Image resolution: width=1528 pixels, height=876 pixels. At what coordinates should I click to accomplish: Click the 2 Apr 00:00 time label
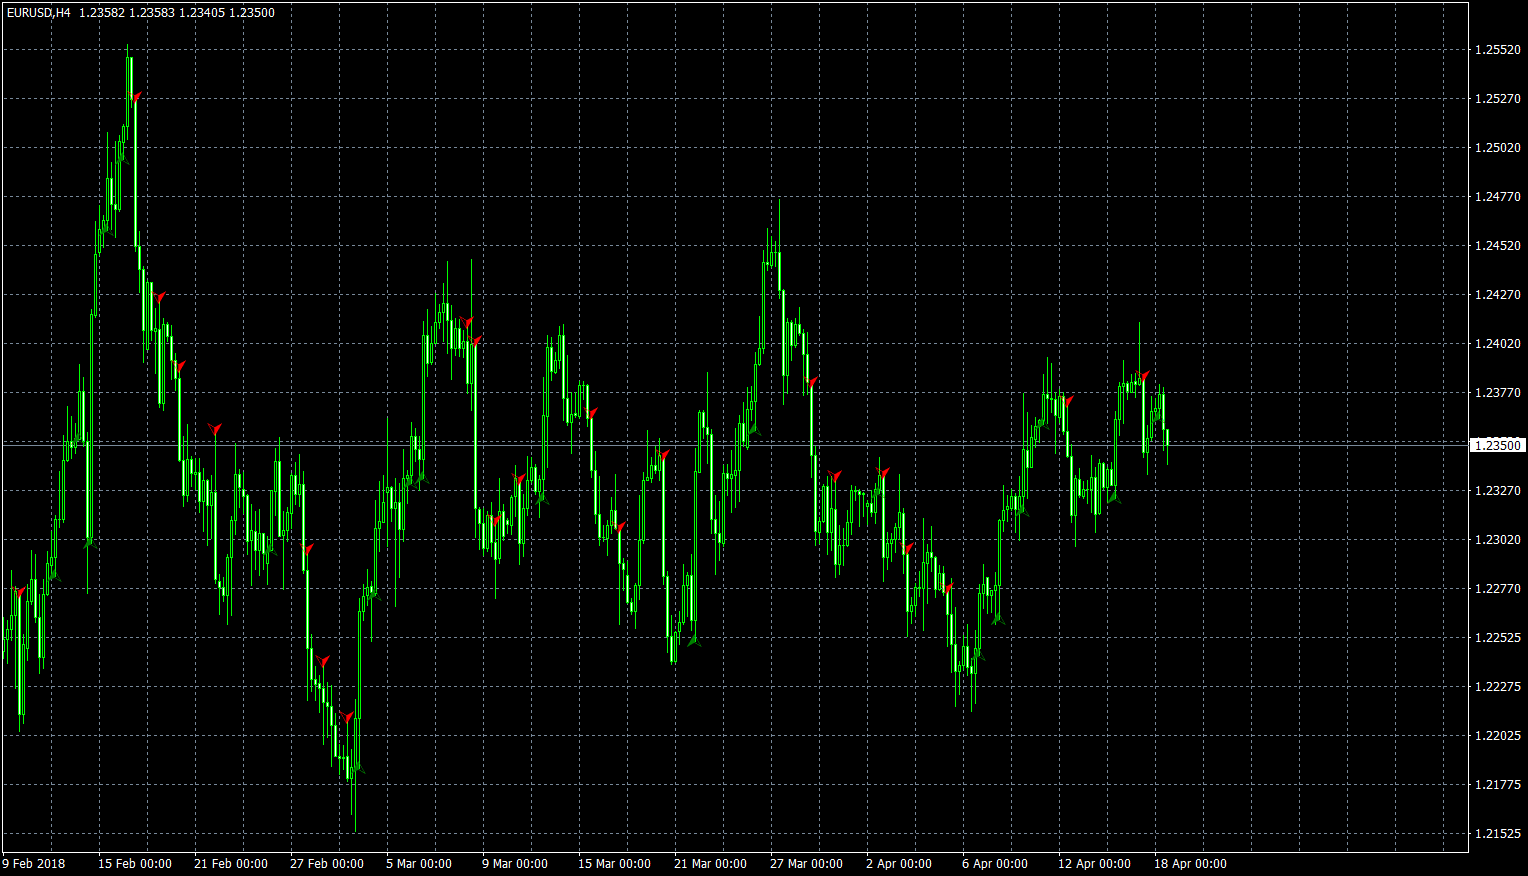coord(899,864)
